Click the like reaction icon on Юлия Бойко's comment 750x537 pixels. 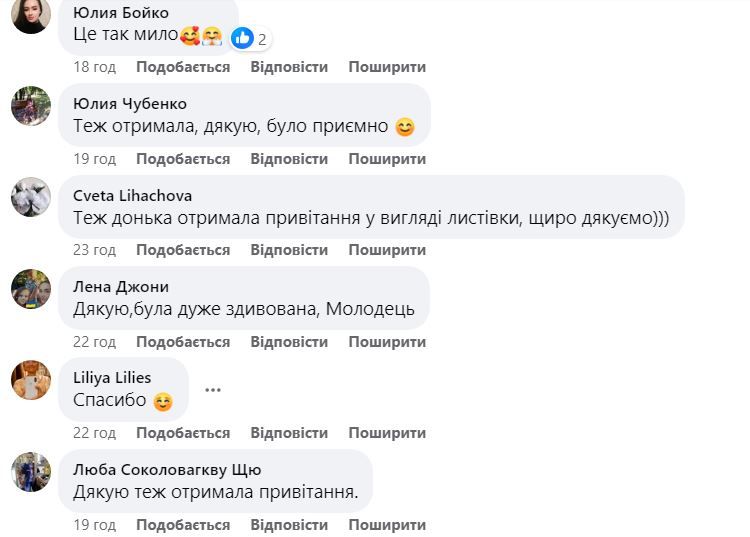[x=242, y=39]
